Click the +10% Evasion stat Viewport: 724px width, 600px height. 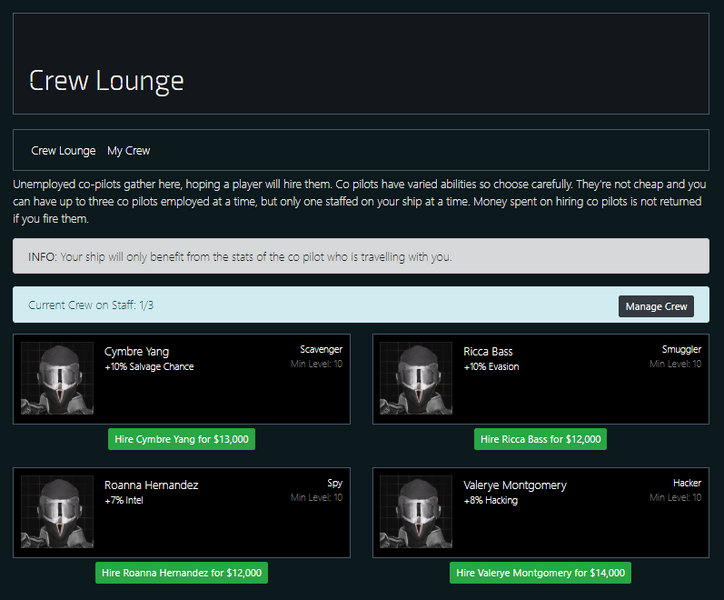point(491,367)
